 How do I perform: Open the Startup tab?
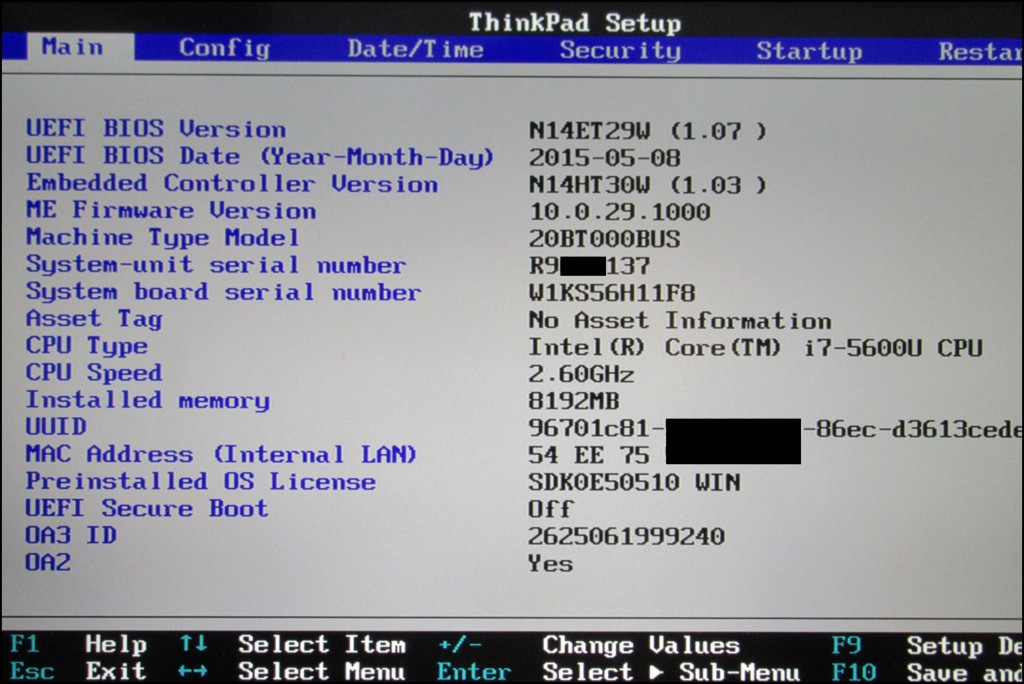coord(809,51)
